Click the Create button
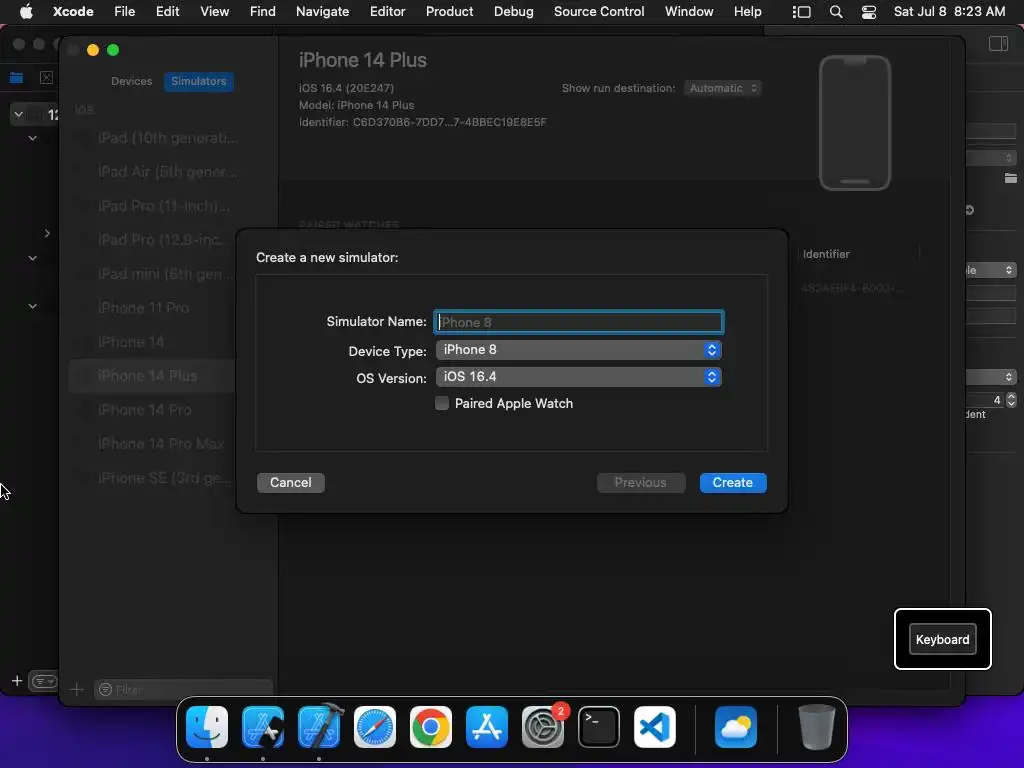 pyautogui.click(x=733, y=483)
